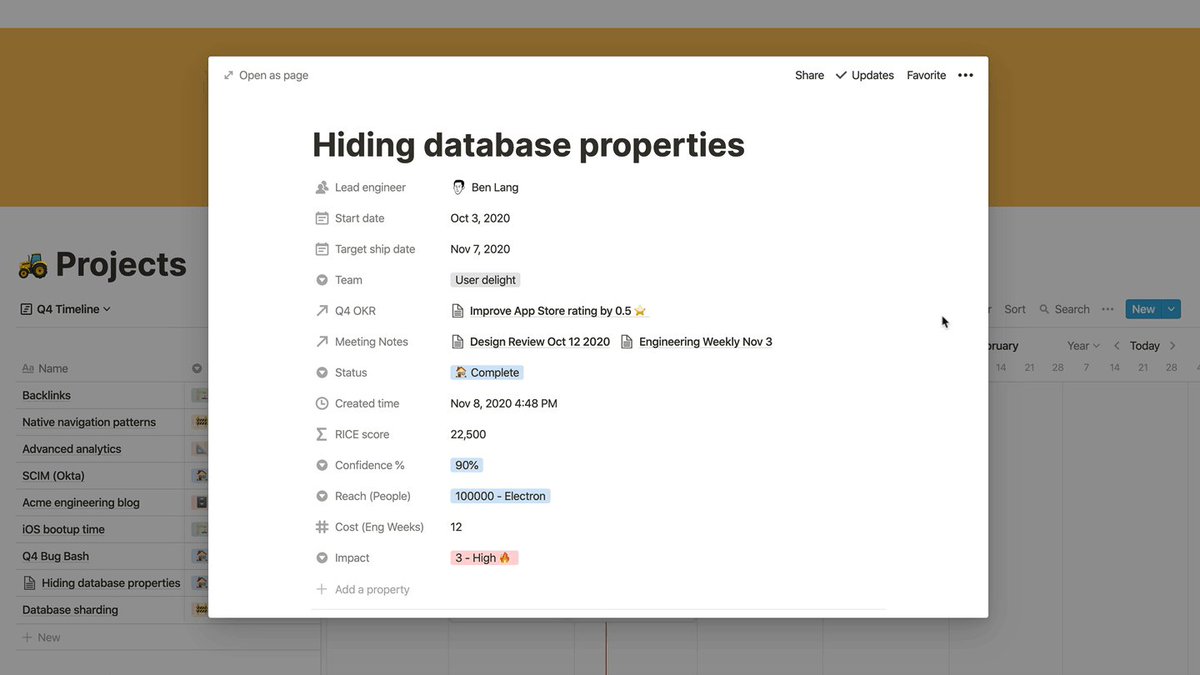
Task: Click the User delight team tag
Action: [486, 280]
